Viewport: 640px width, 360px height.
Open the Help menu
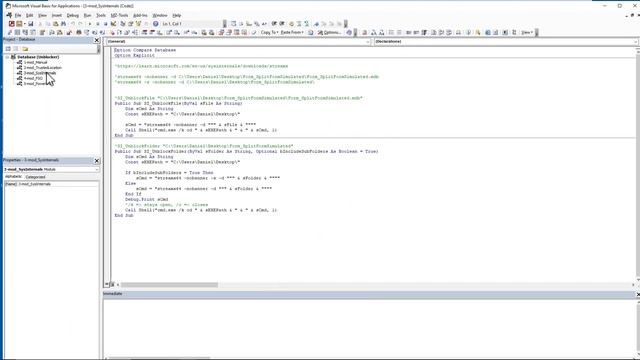coord(176,15)
